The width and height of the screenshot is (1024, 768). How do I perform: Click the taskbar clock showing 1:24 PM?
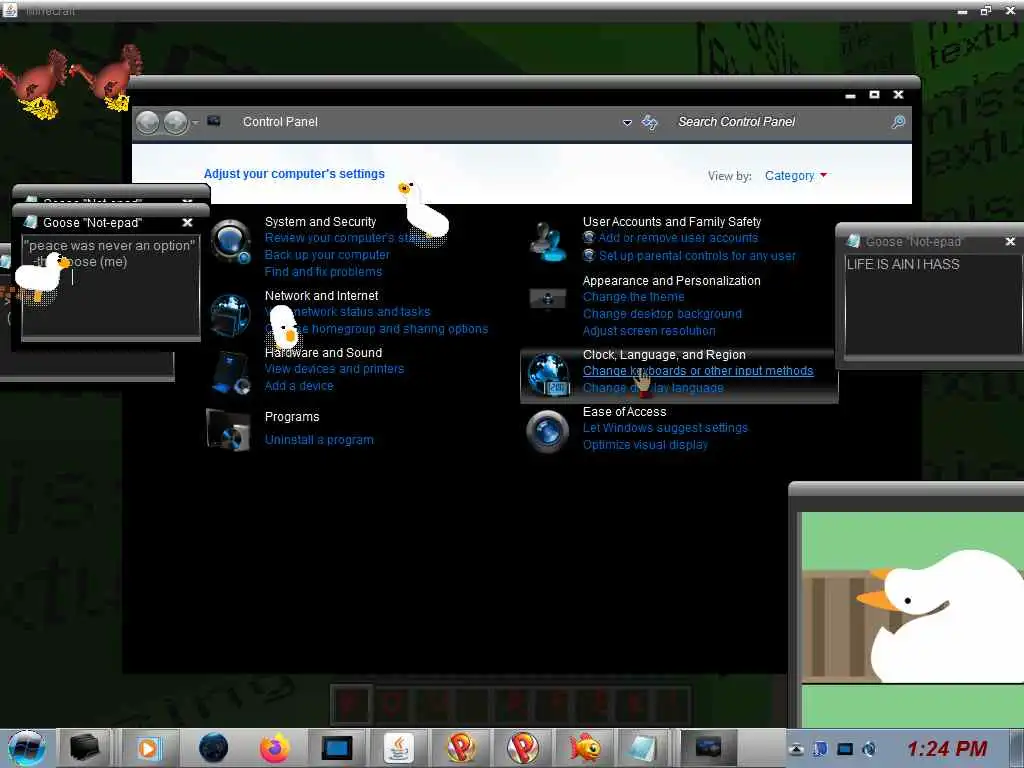pyautogui.click(x=947, y=748)
